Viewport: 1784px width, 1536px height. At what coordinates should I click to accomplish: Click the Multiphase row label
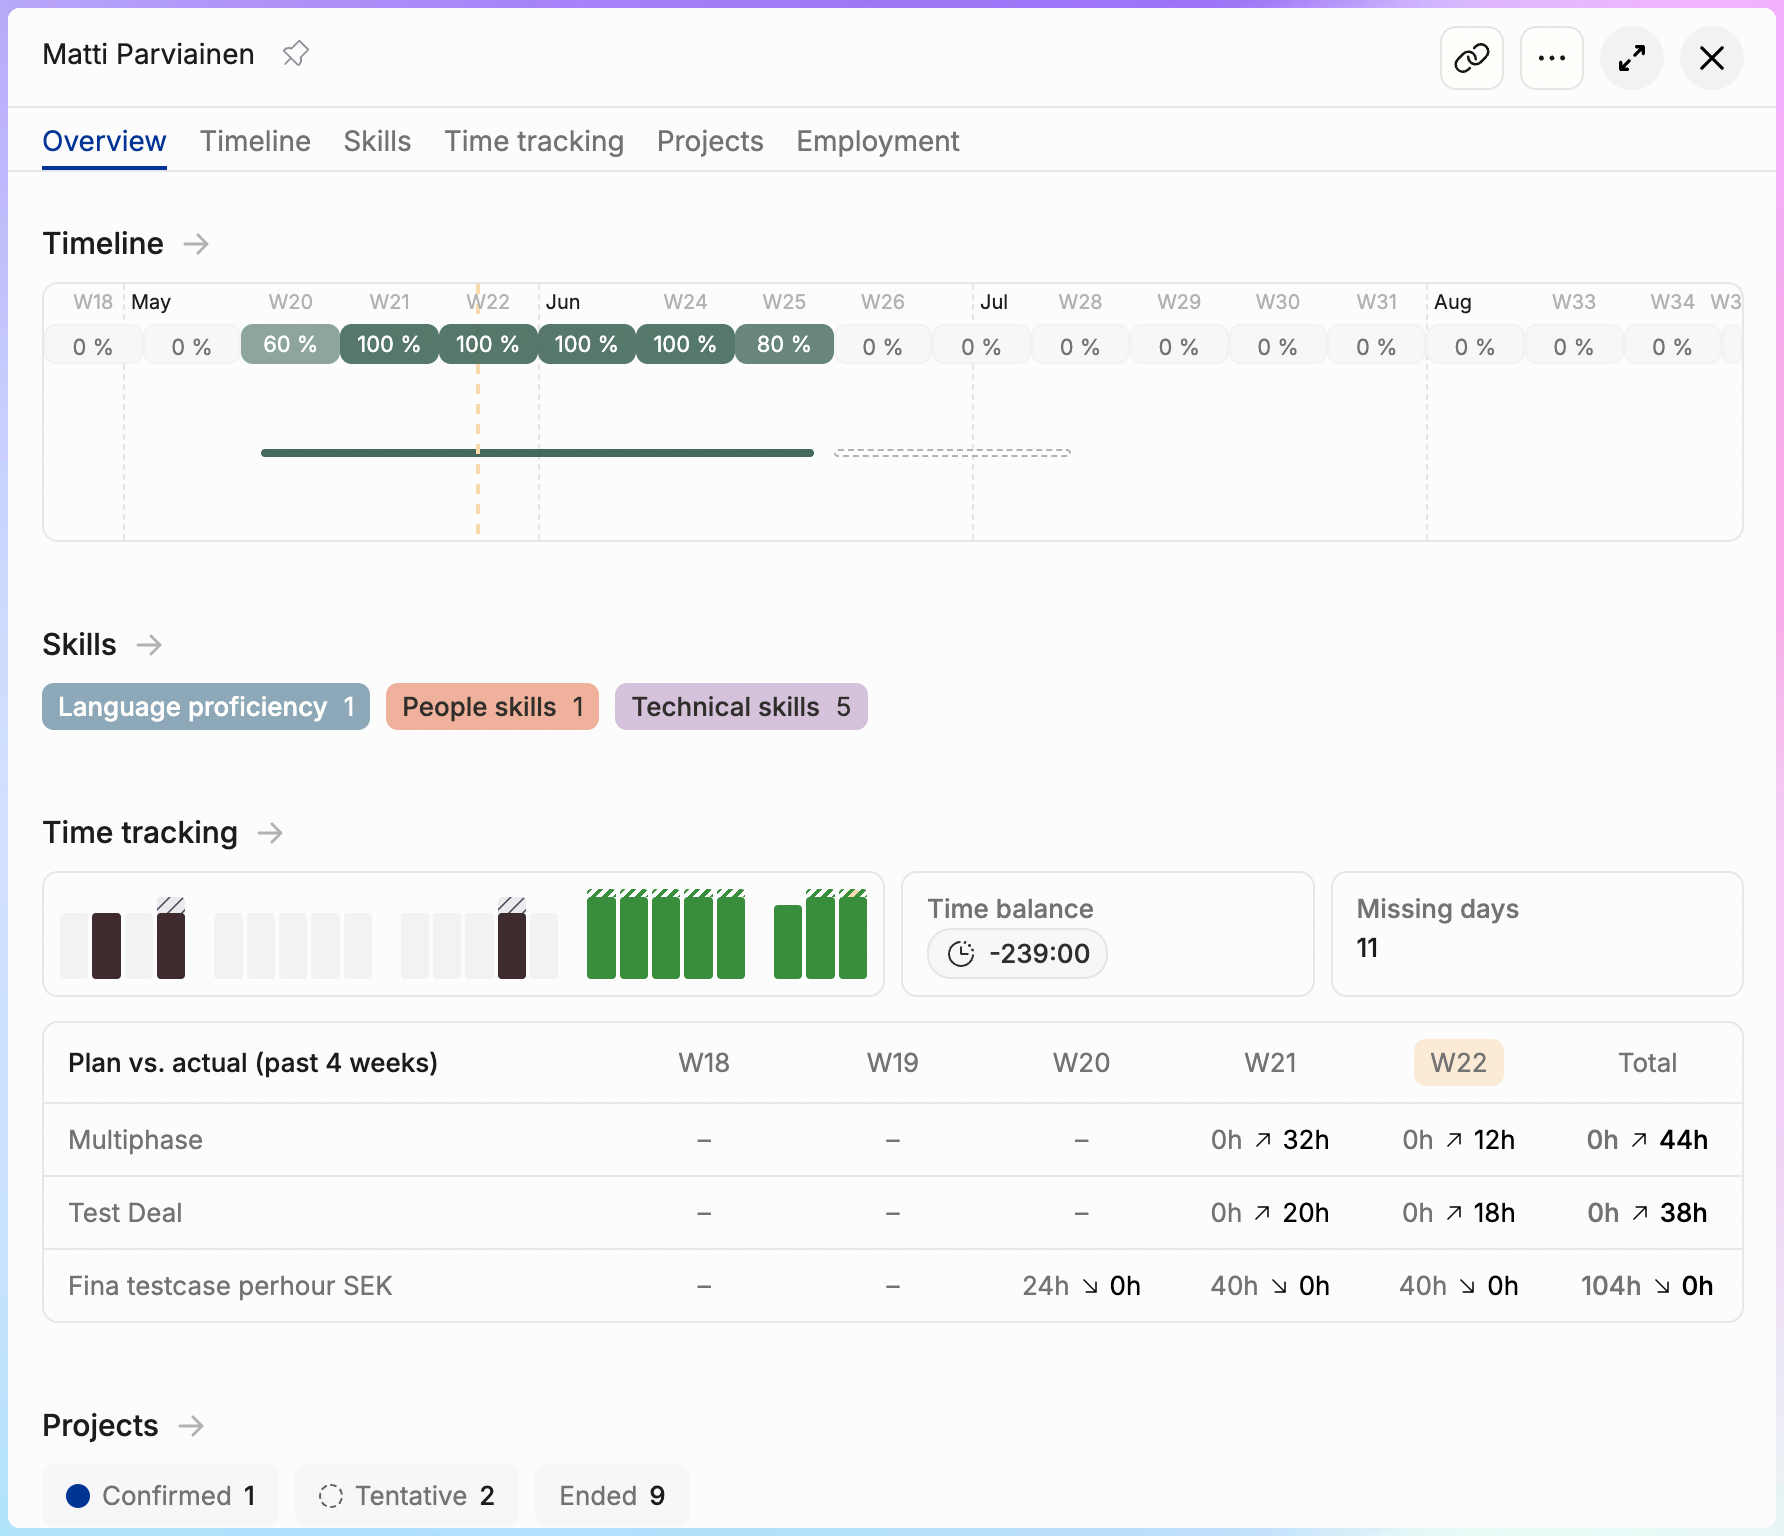click(136, 1140)
